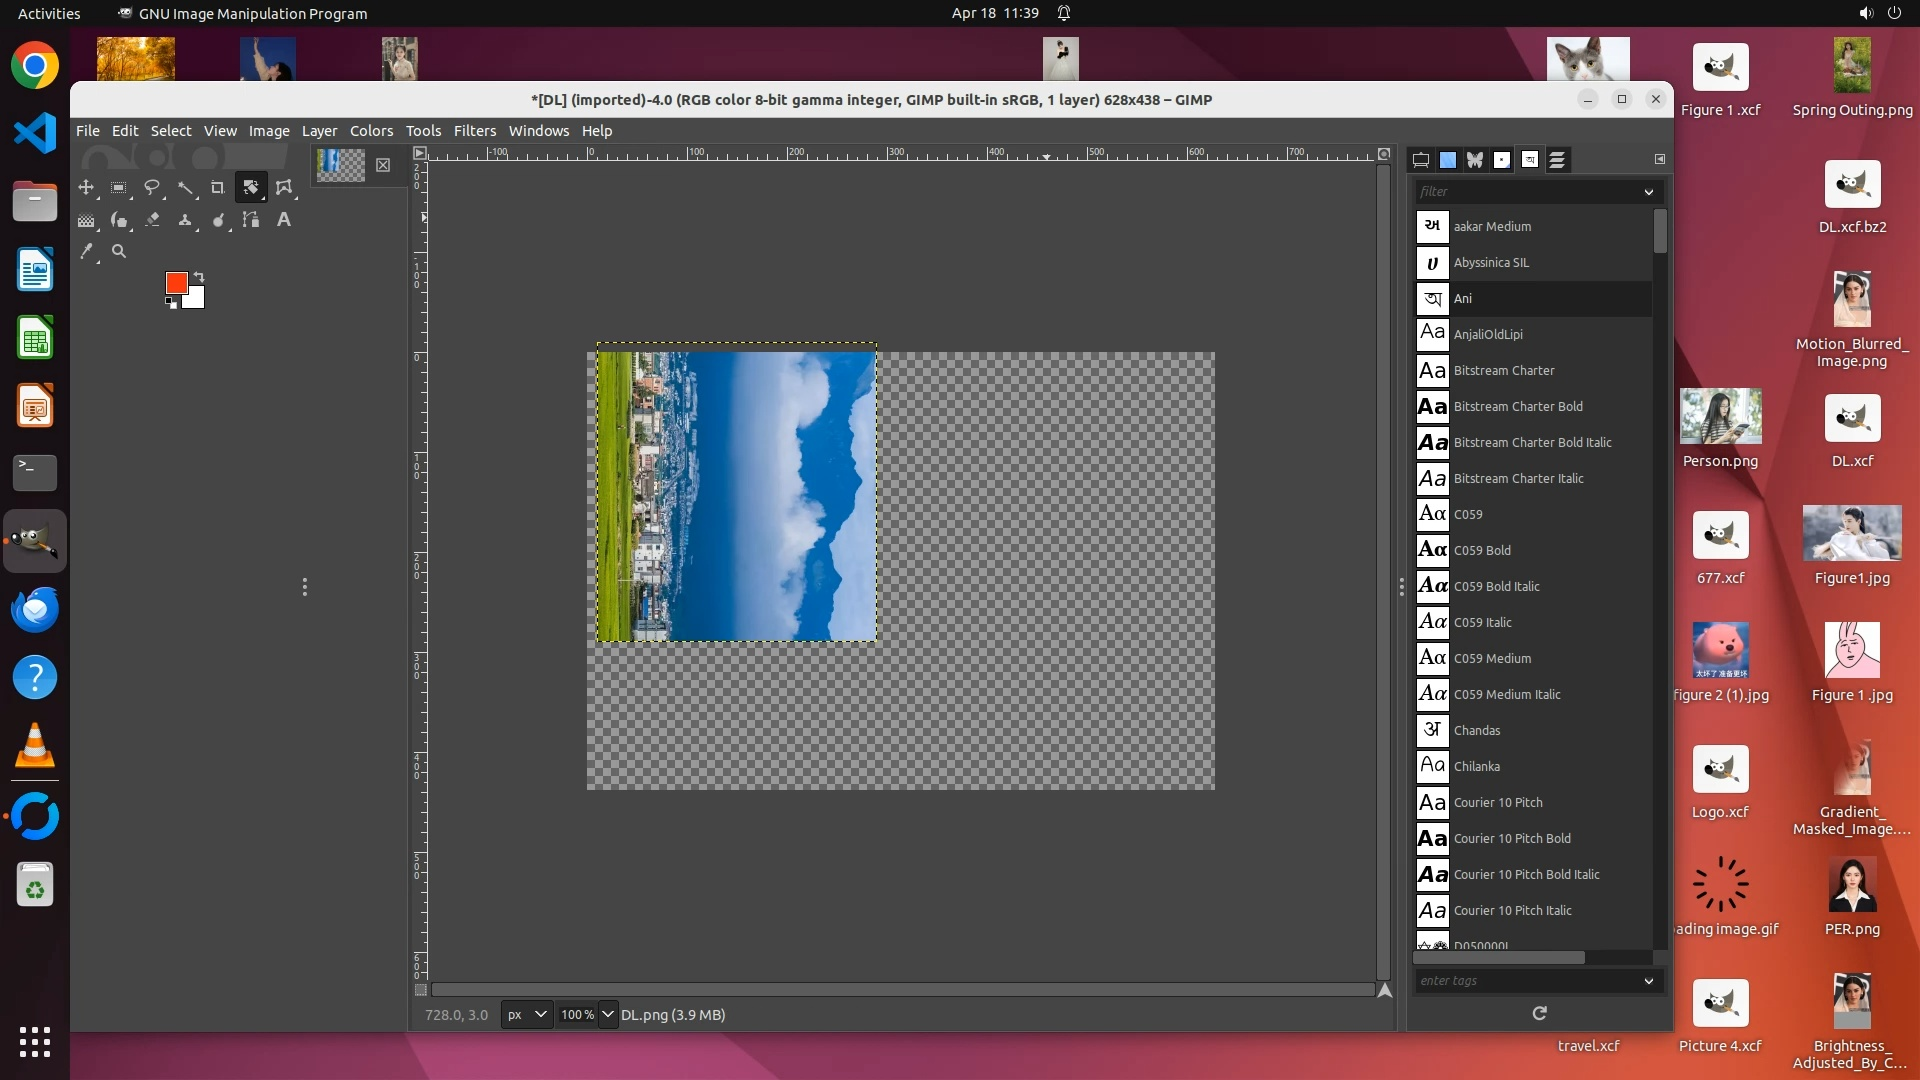1920x1080 pixels.
Task: Open the 100% zoom level dropdown
Action: (607, 1014)
